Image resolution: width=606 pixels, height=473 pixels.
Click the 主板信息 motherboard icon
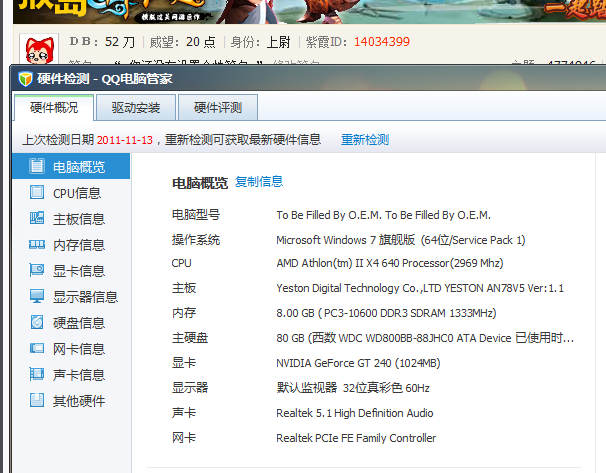37,218
